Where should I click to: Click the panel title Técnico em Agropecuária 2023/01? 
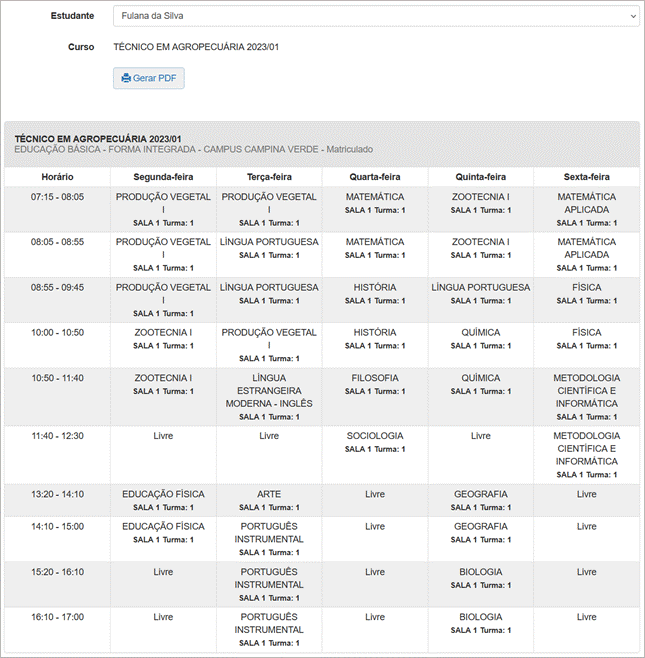(x=98, y=138)
